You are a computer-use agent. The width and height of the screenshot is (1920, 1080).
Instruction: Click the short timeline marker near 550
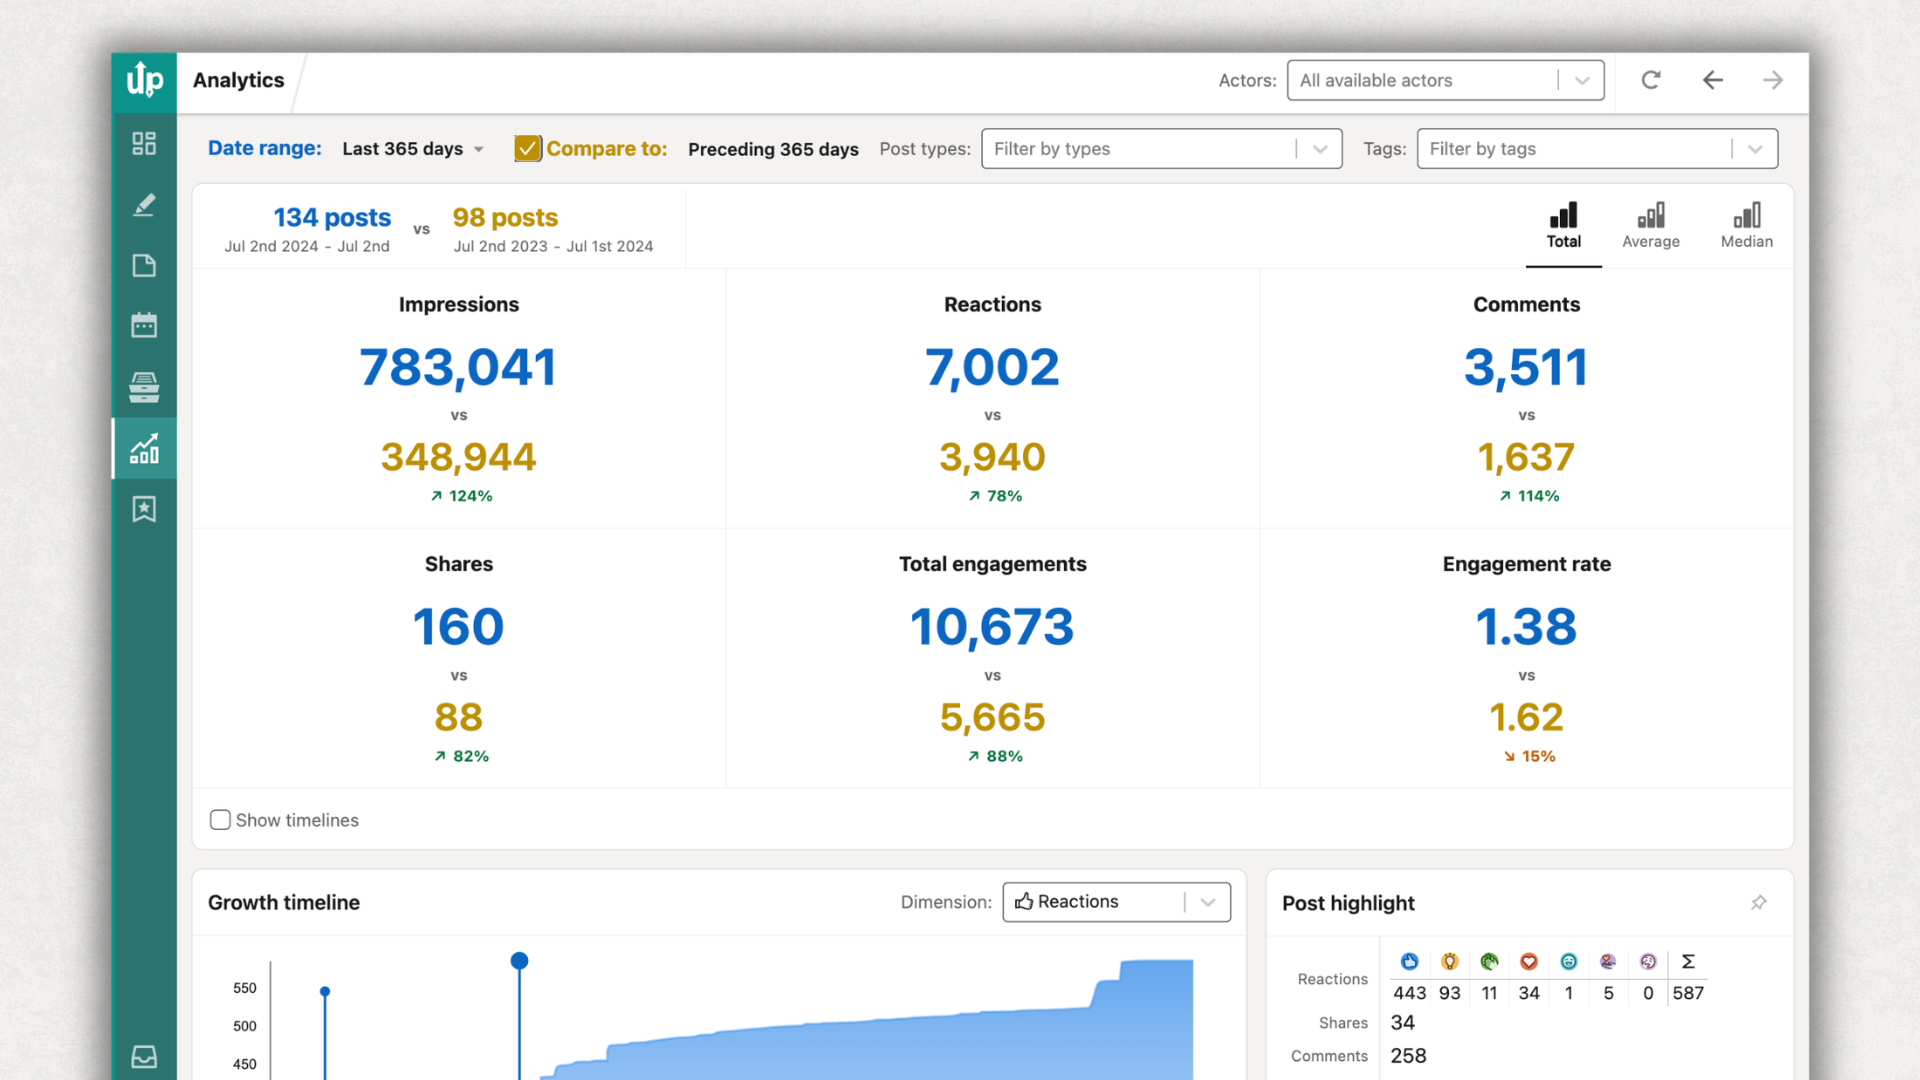click(x=325, y=991)
